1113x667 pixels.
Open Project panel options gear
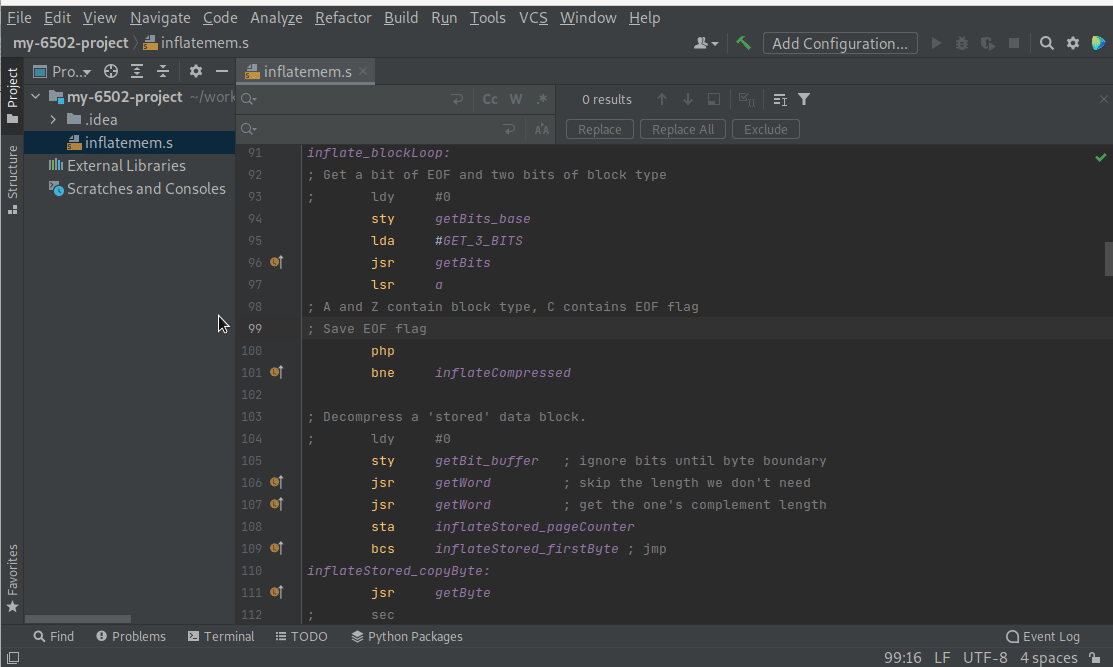196,71
